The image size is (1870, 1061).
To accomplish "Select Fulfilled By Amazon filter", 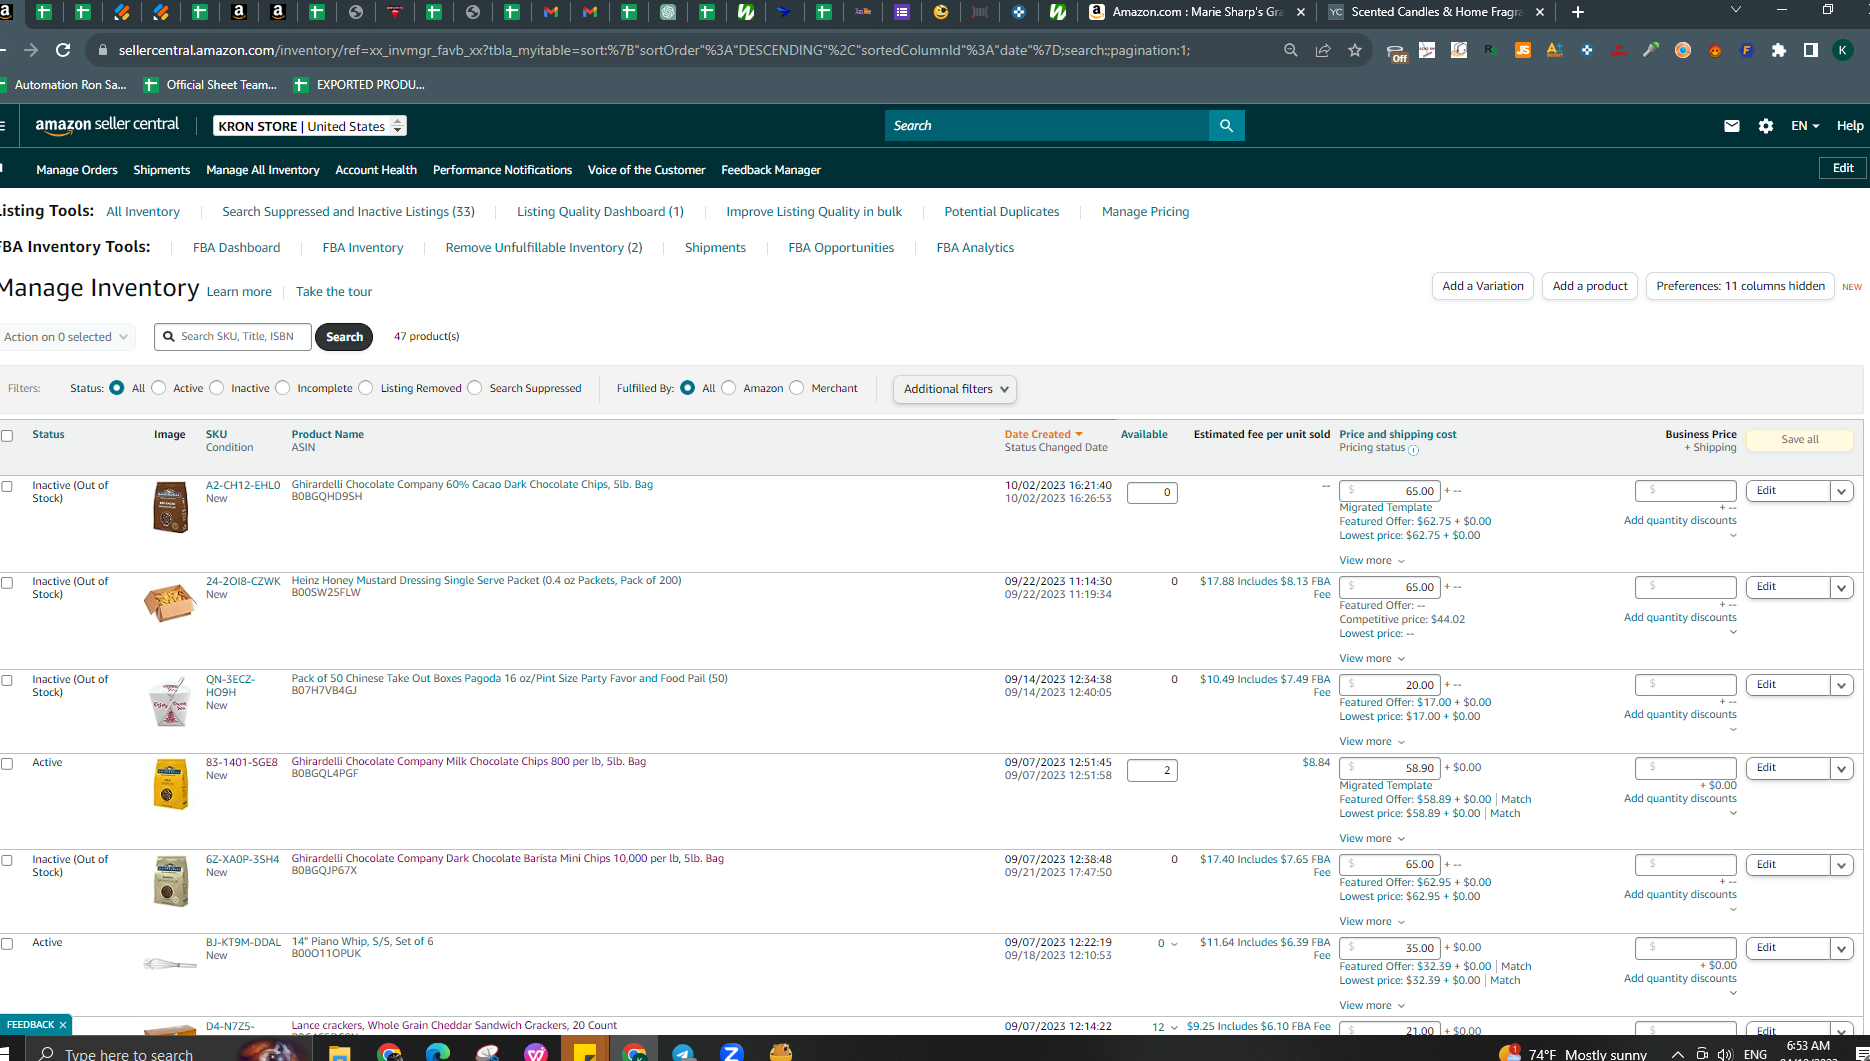I will (x=729, y=388).
